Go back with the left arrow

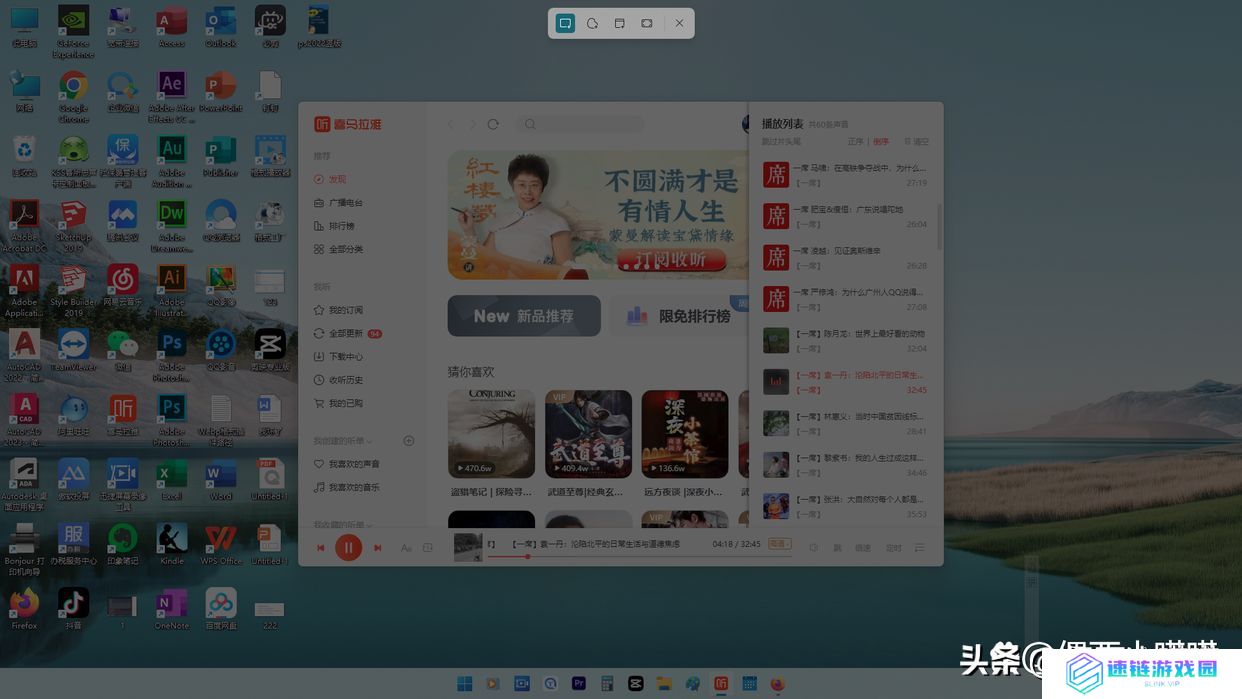coord(450,124)
